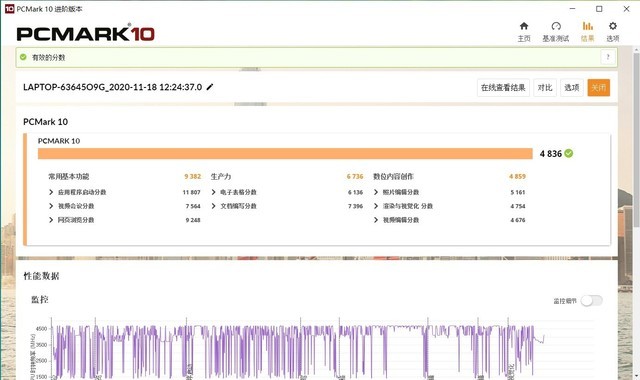Expand the 文档编写分数 row

[213, 206]
